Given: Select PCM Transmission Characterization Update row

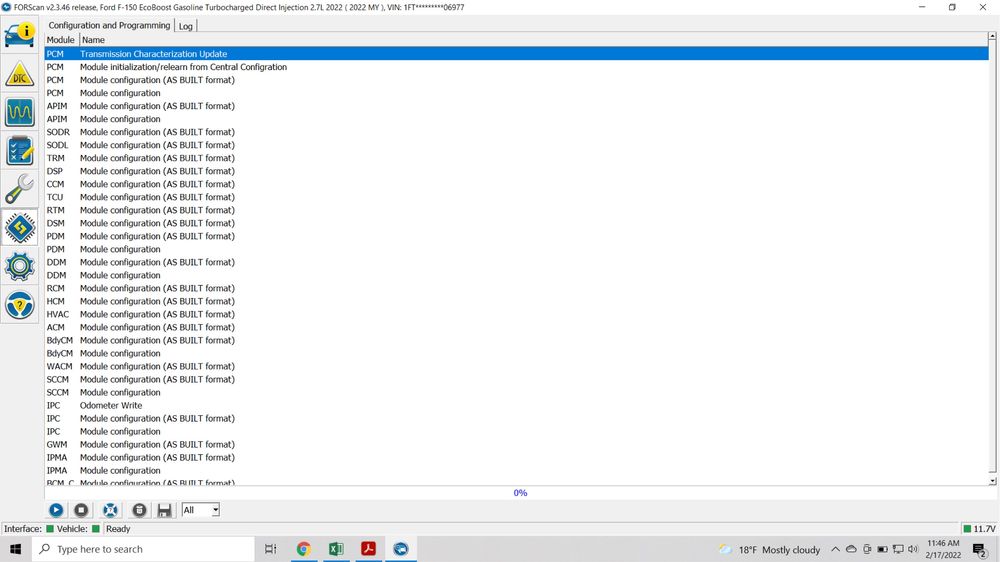Looking at the screenshot, I should (x=517, y=54).
